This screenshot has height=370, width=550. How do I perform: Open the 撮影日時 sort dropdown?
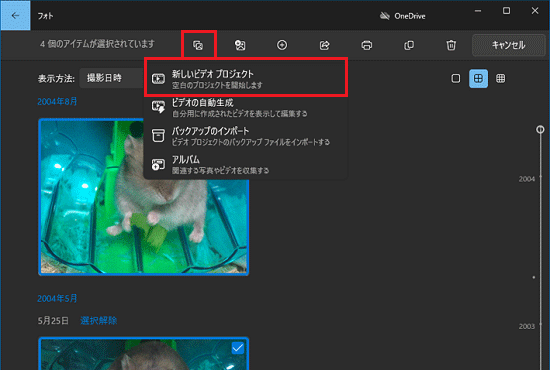point(112,78)
